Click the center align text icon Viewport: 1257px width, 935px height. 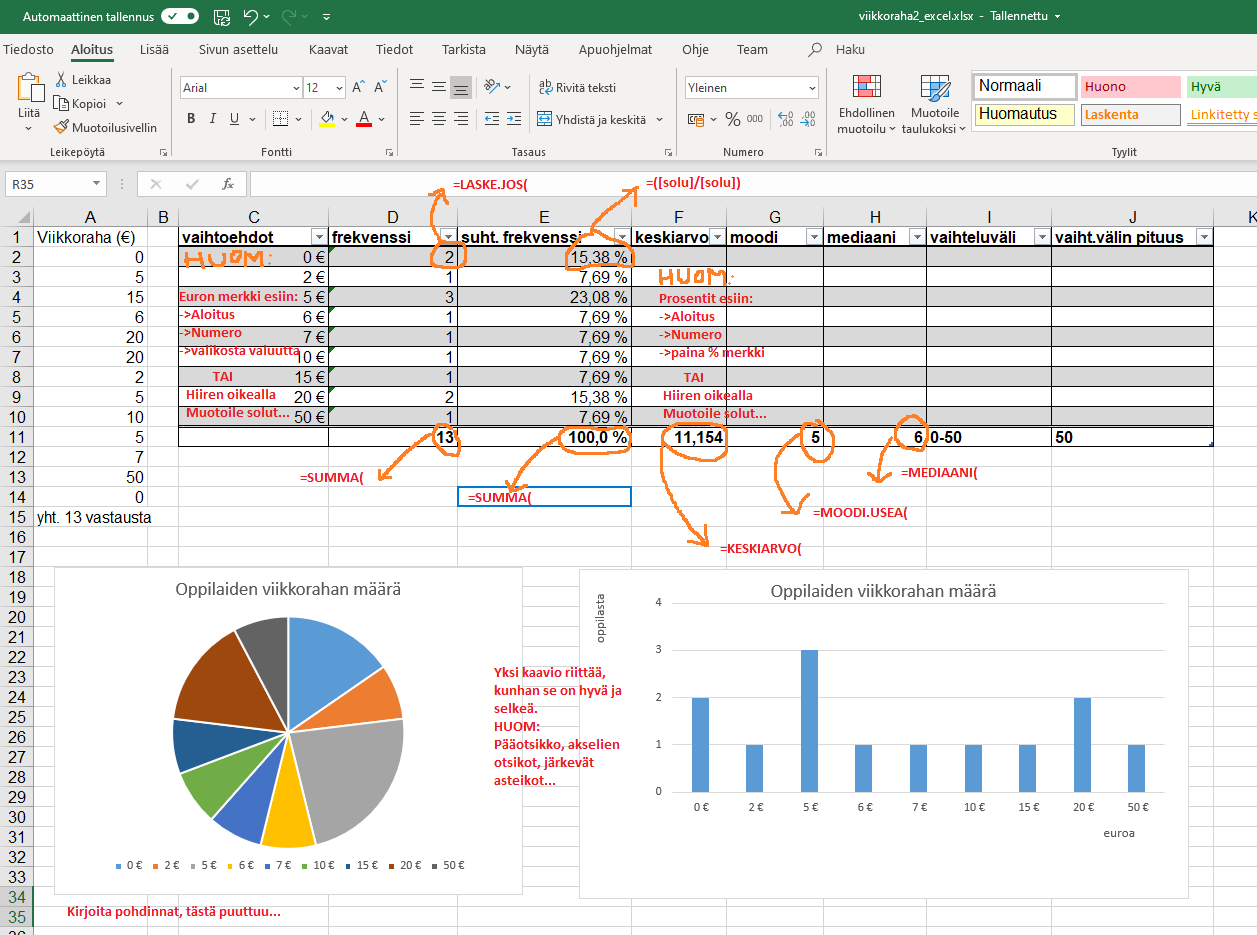[438, 119]
